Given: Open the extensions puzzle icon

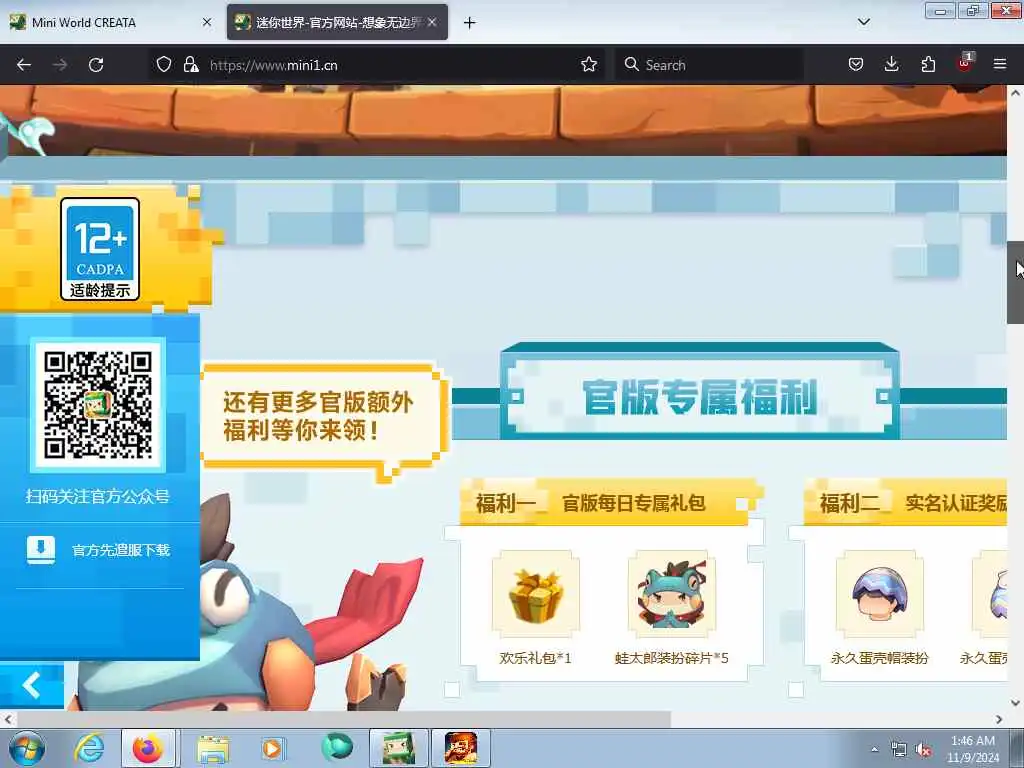Looking at the screenshot, I should (x=928, y=64).
